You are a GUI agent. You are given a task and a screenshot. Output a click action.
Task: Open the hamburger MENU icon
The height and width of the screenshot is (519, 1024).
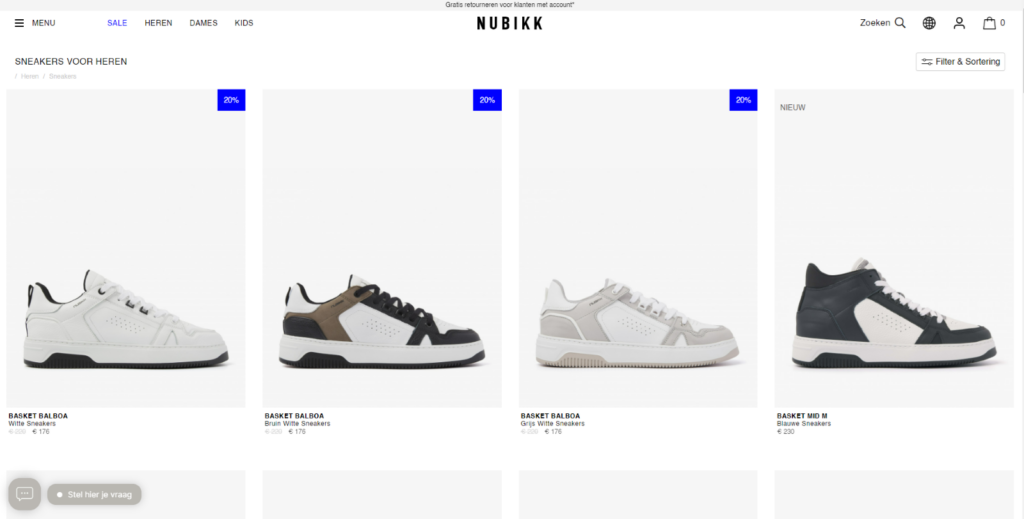click(20, 23)
